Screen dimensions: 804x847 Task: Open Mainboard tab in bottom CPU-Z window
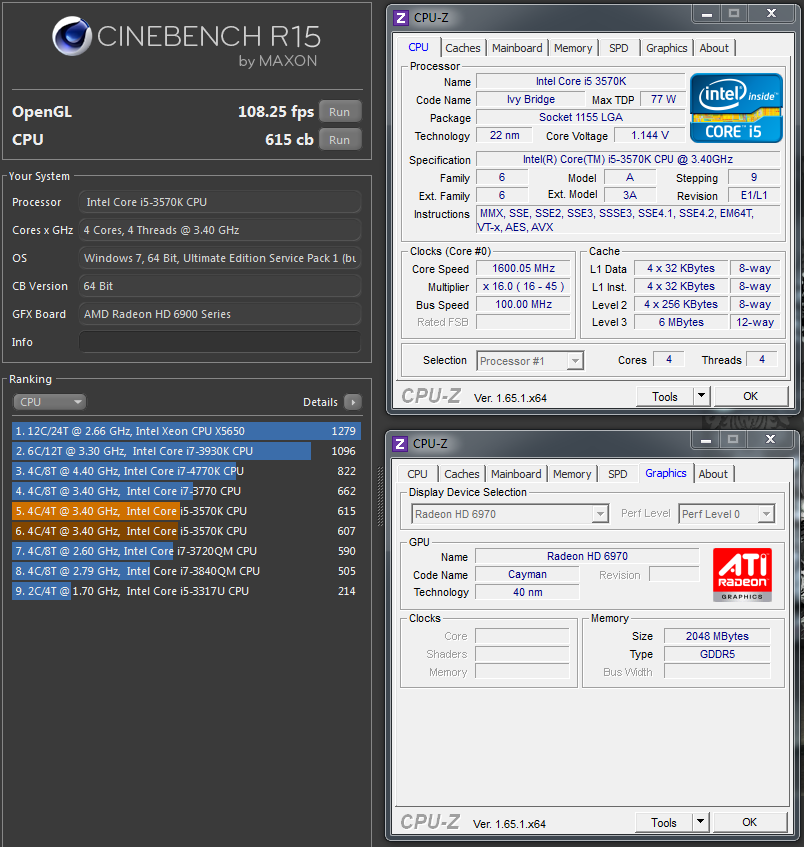[516, 474]
